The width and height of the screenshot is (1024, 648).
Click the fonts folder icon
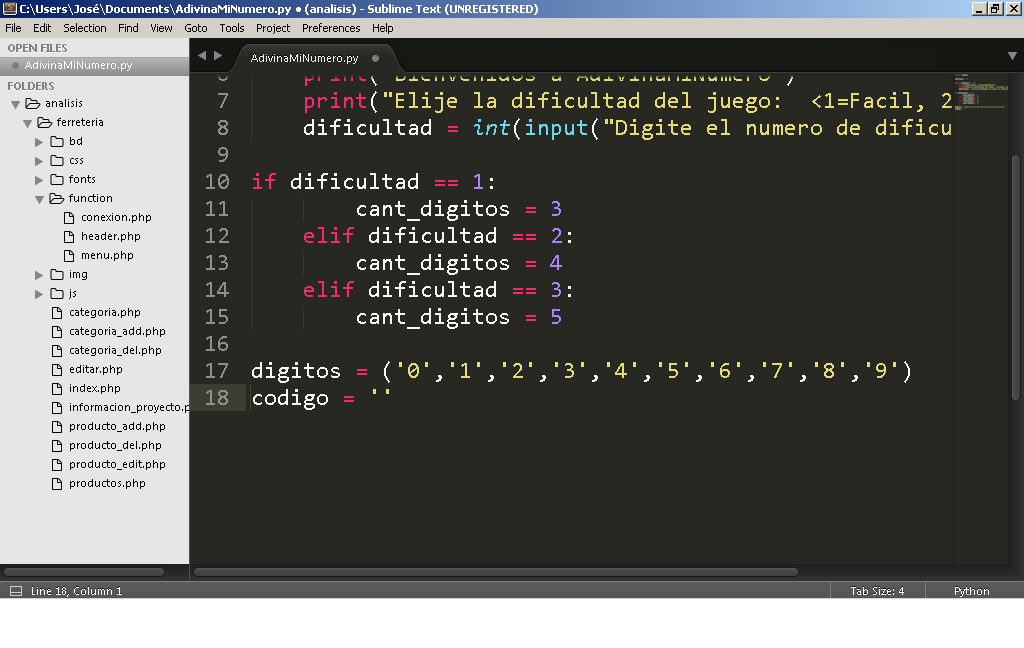57,179
